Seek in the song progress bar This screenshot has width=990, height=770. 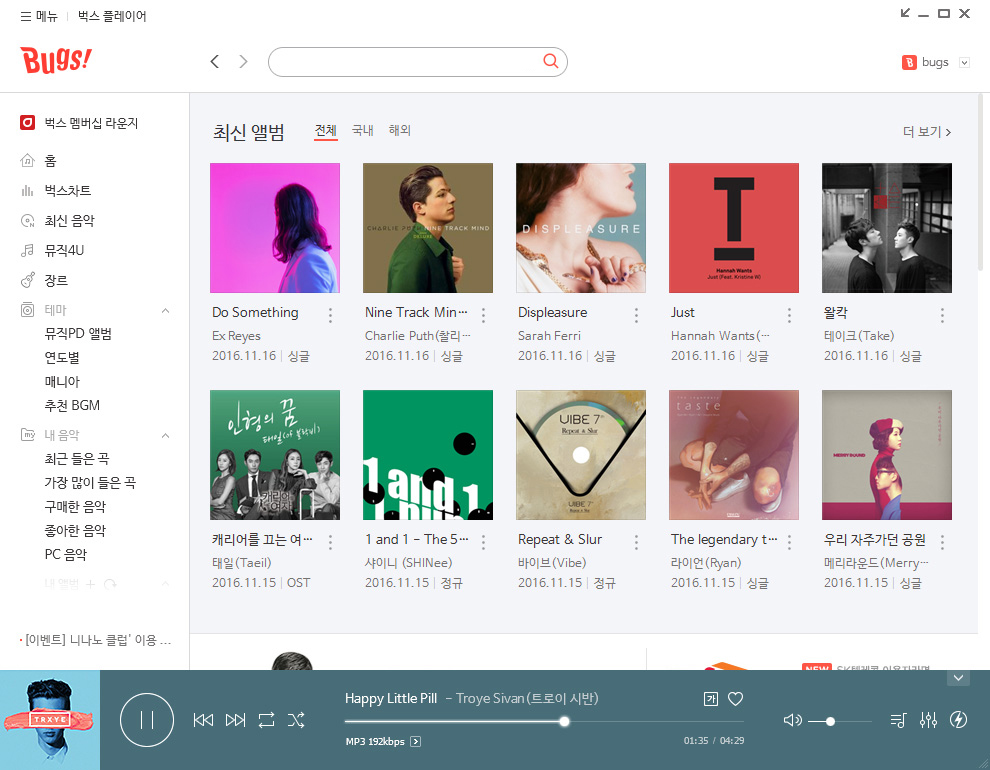click(x=544, y=721)
